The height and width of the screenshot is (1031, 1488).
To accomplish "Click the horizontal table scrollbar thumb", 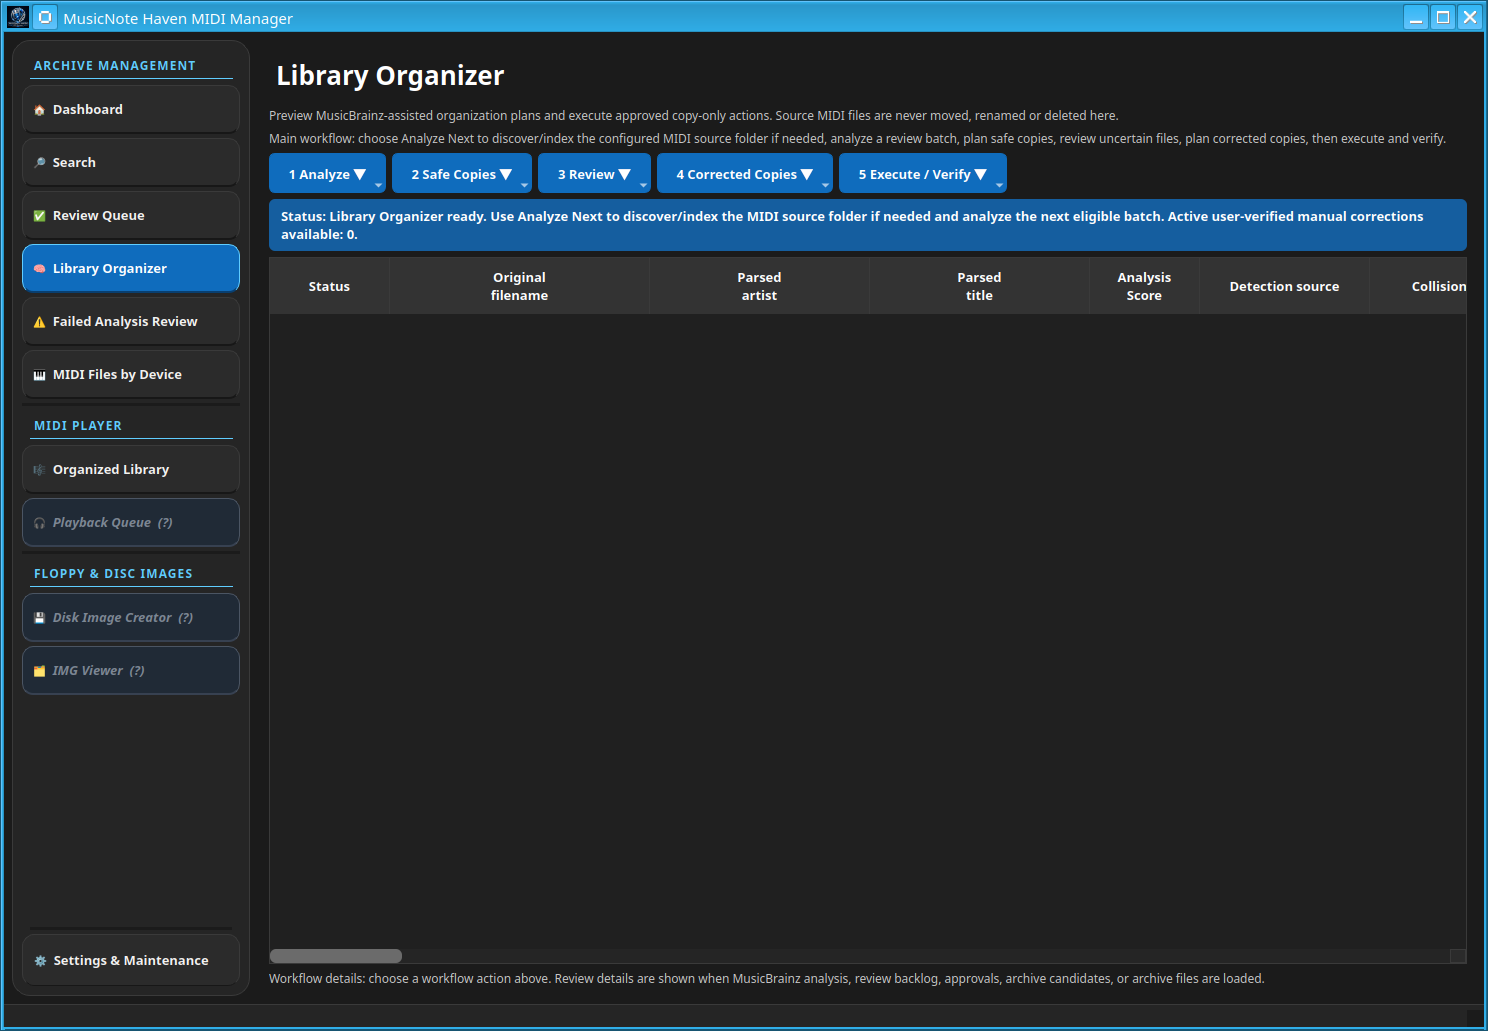I will (336, 956).
